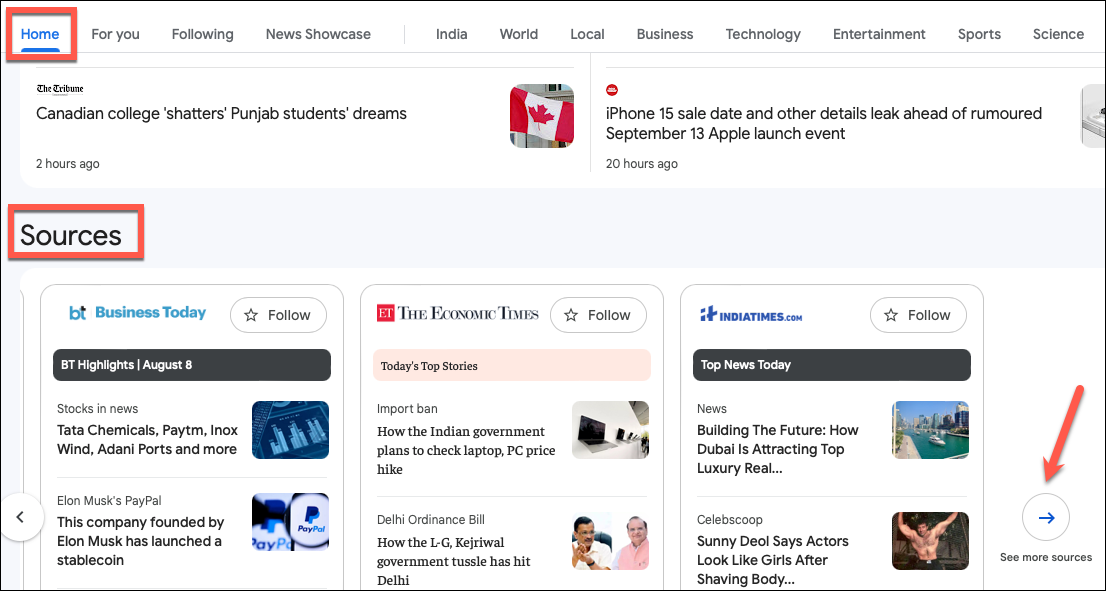This screenshot has height=591, width=1106.
Task: Follow The Economic Times source
Action: point(598,315)
